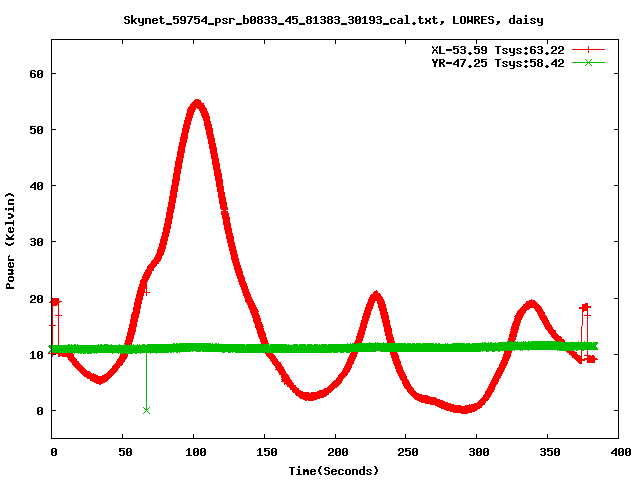Click the green outlier cross marker at zero Kelvin
This screenshot has height=480, width=640.
pyautogui.click(x=147, y=410)
